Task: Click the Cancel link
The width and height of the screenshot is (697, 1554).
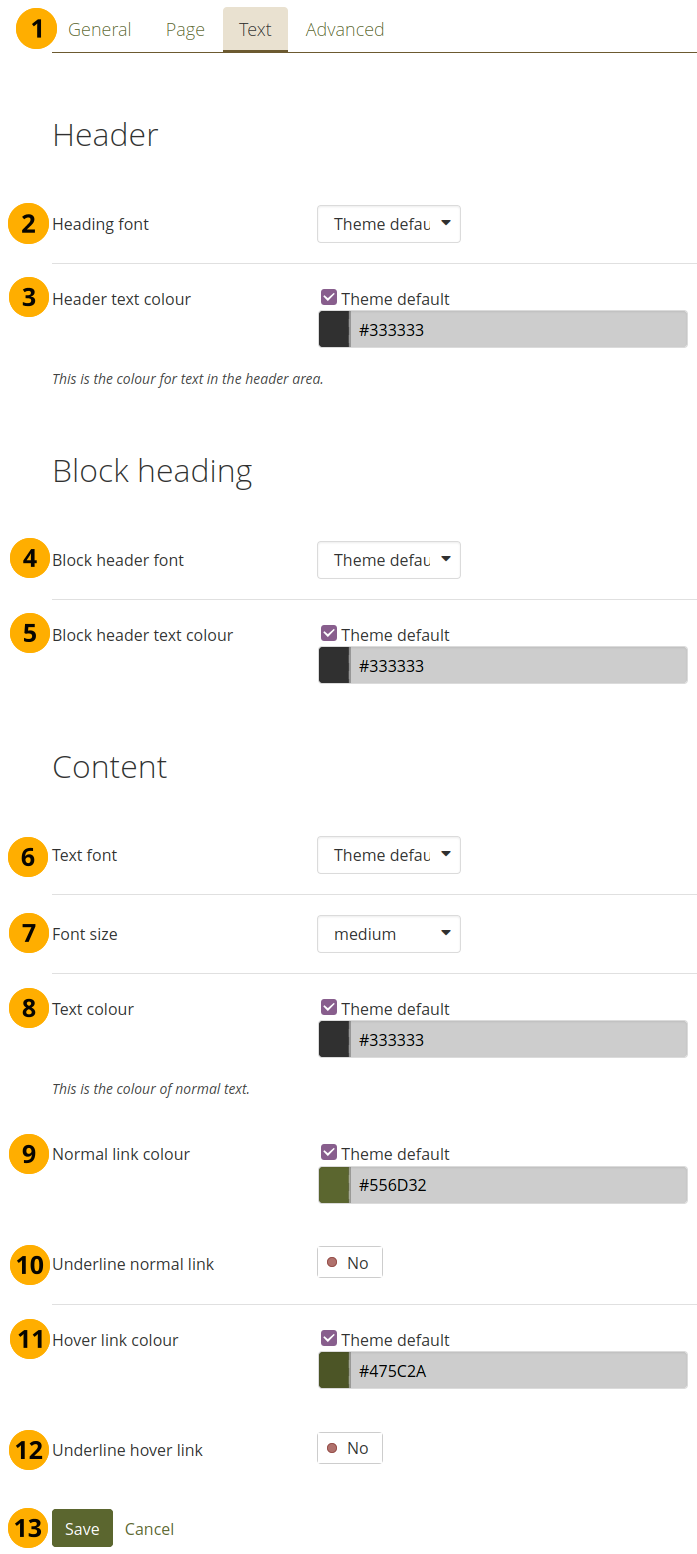Action: click(149, 1528)
